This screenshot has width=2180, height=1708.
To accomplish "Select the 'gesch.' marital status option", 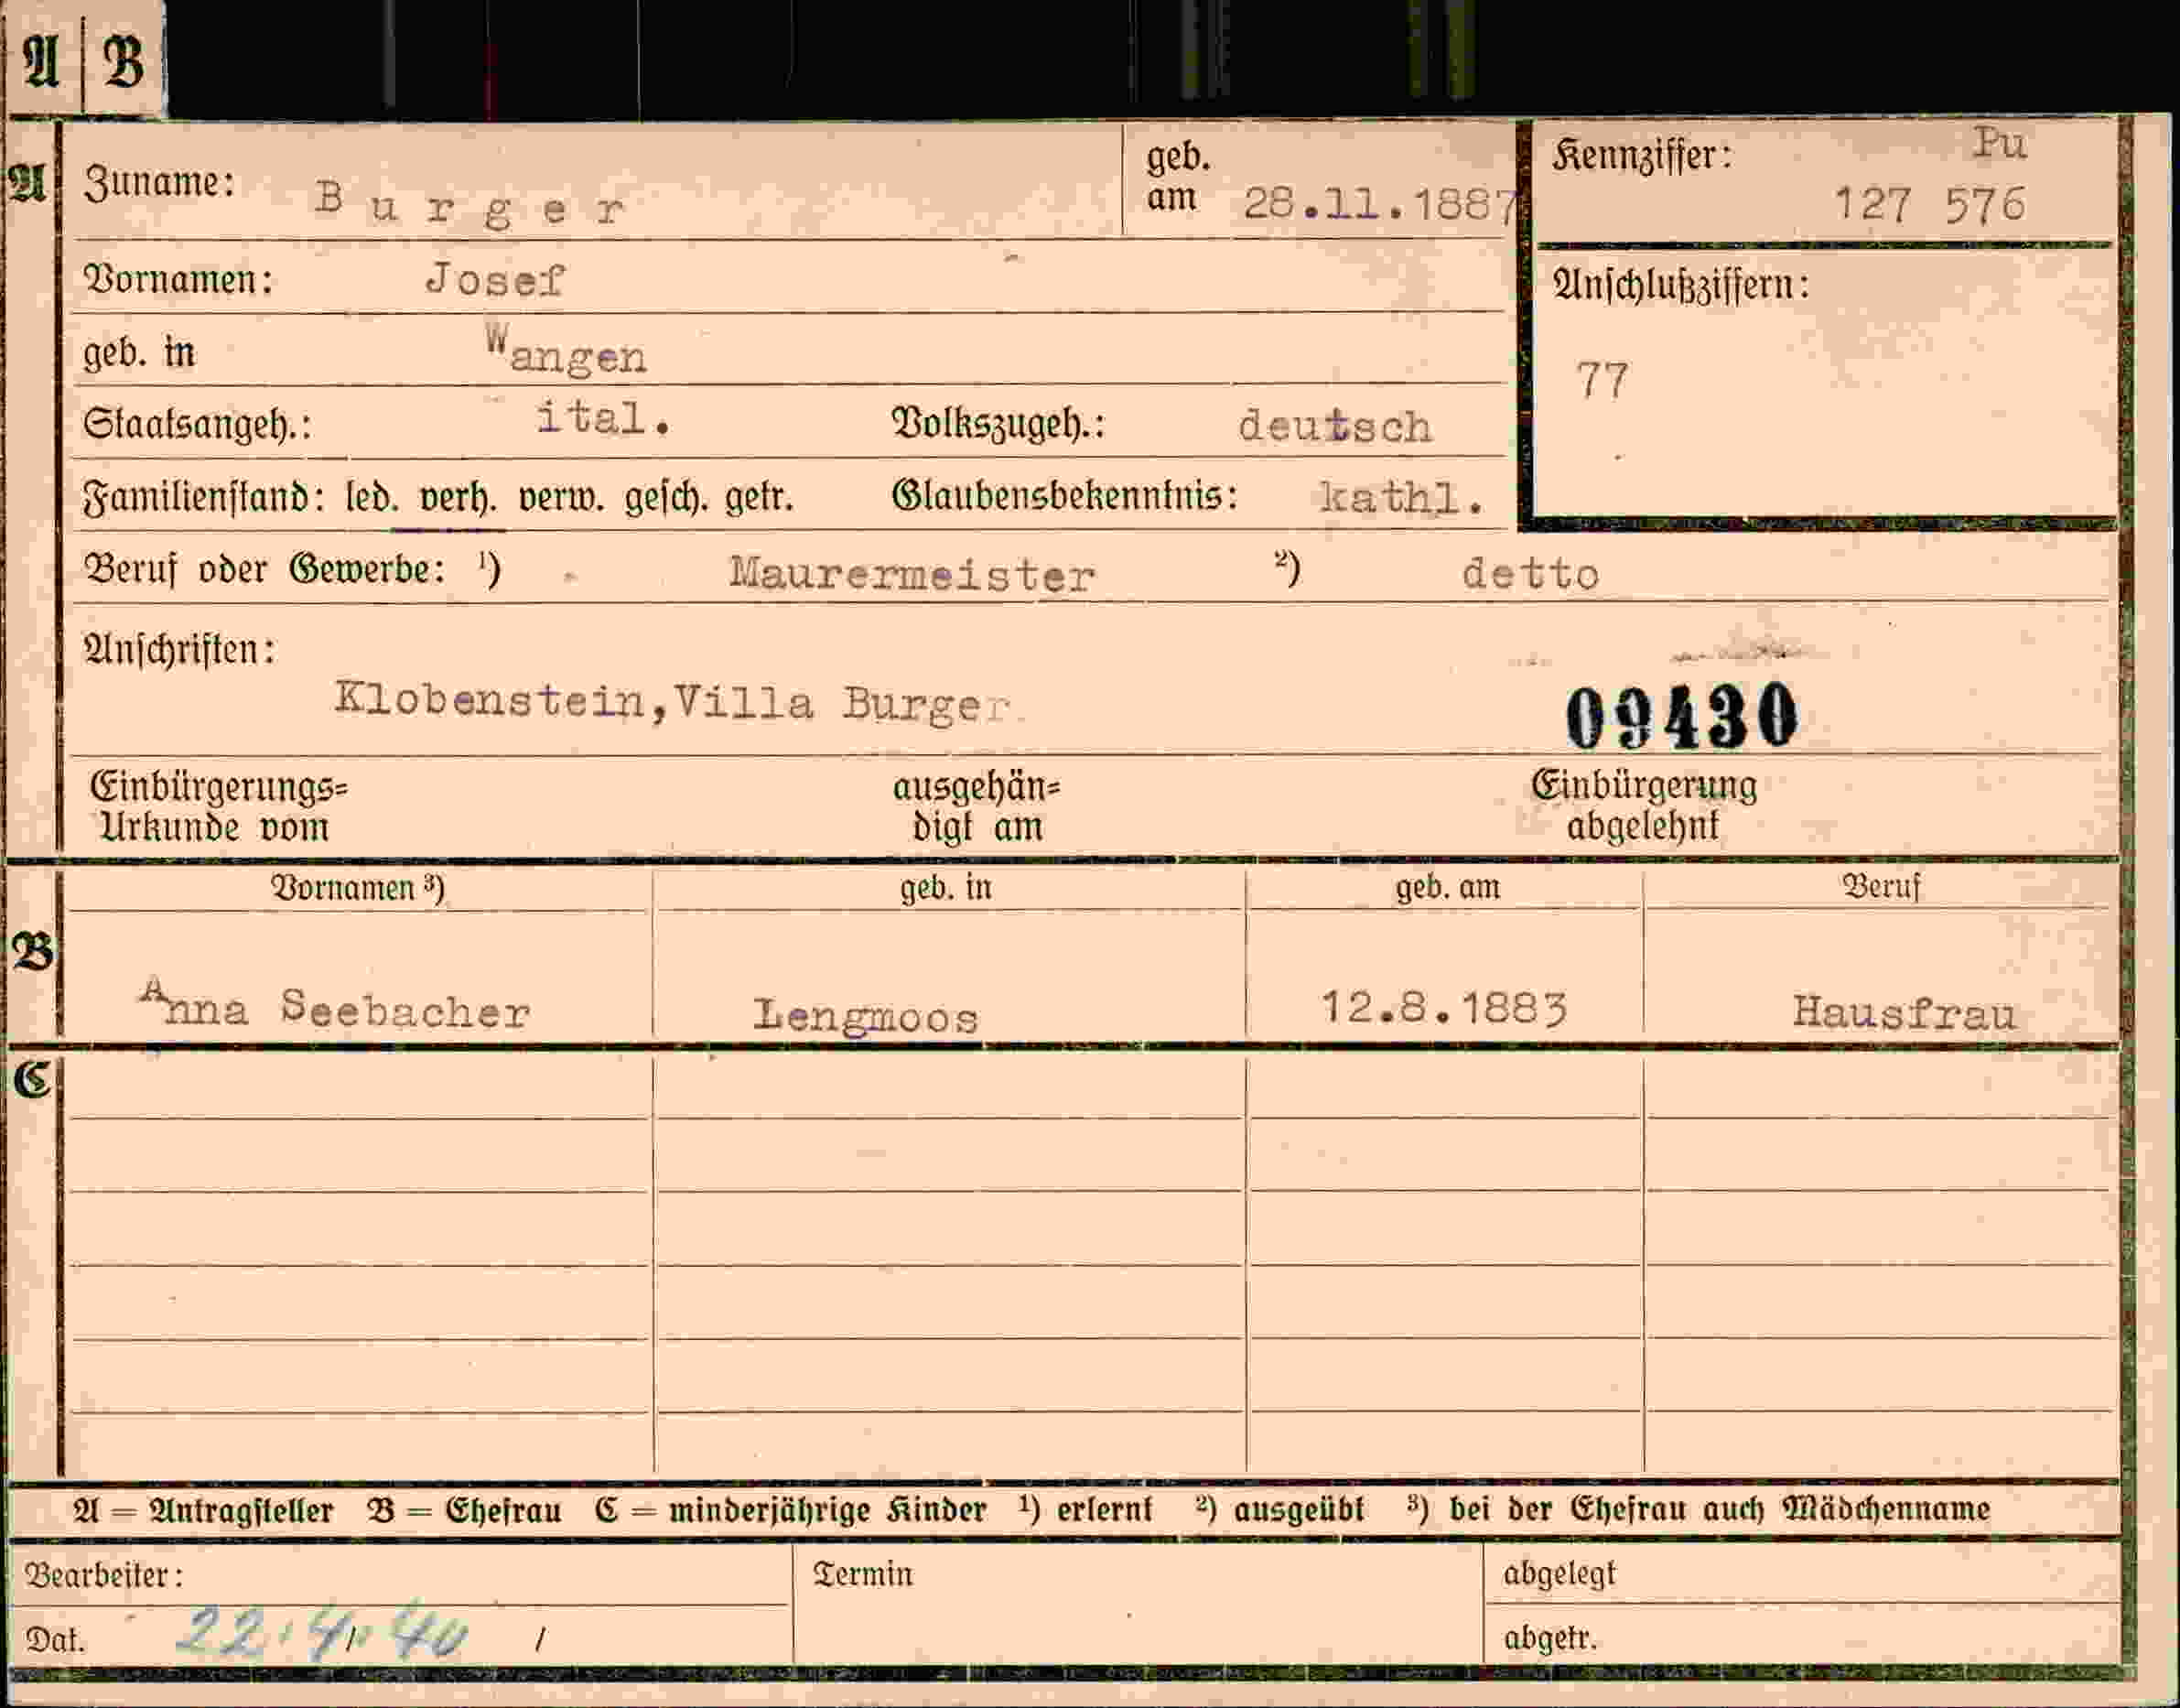I will 667,497.
